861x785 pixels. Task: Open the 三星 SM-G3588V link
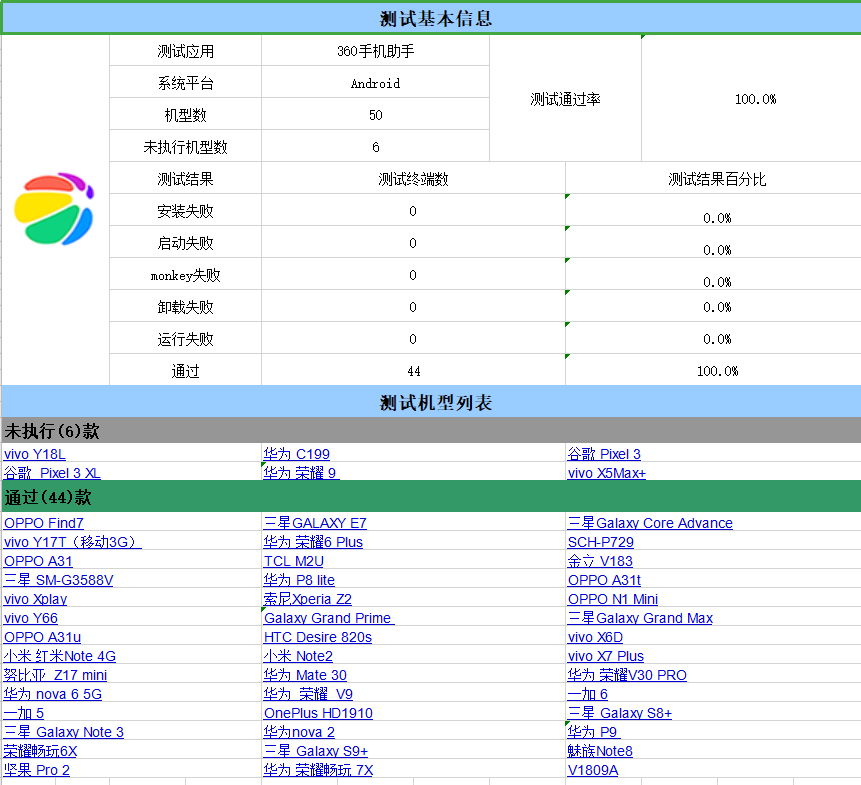point(58,580)
